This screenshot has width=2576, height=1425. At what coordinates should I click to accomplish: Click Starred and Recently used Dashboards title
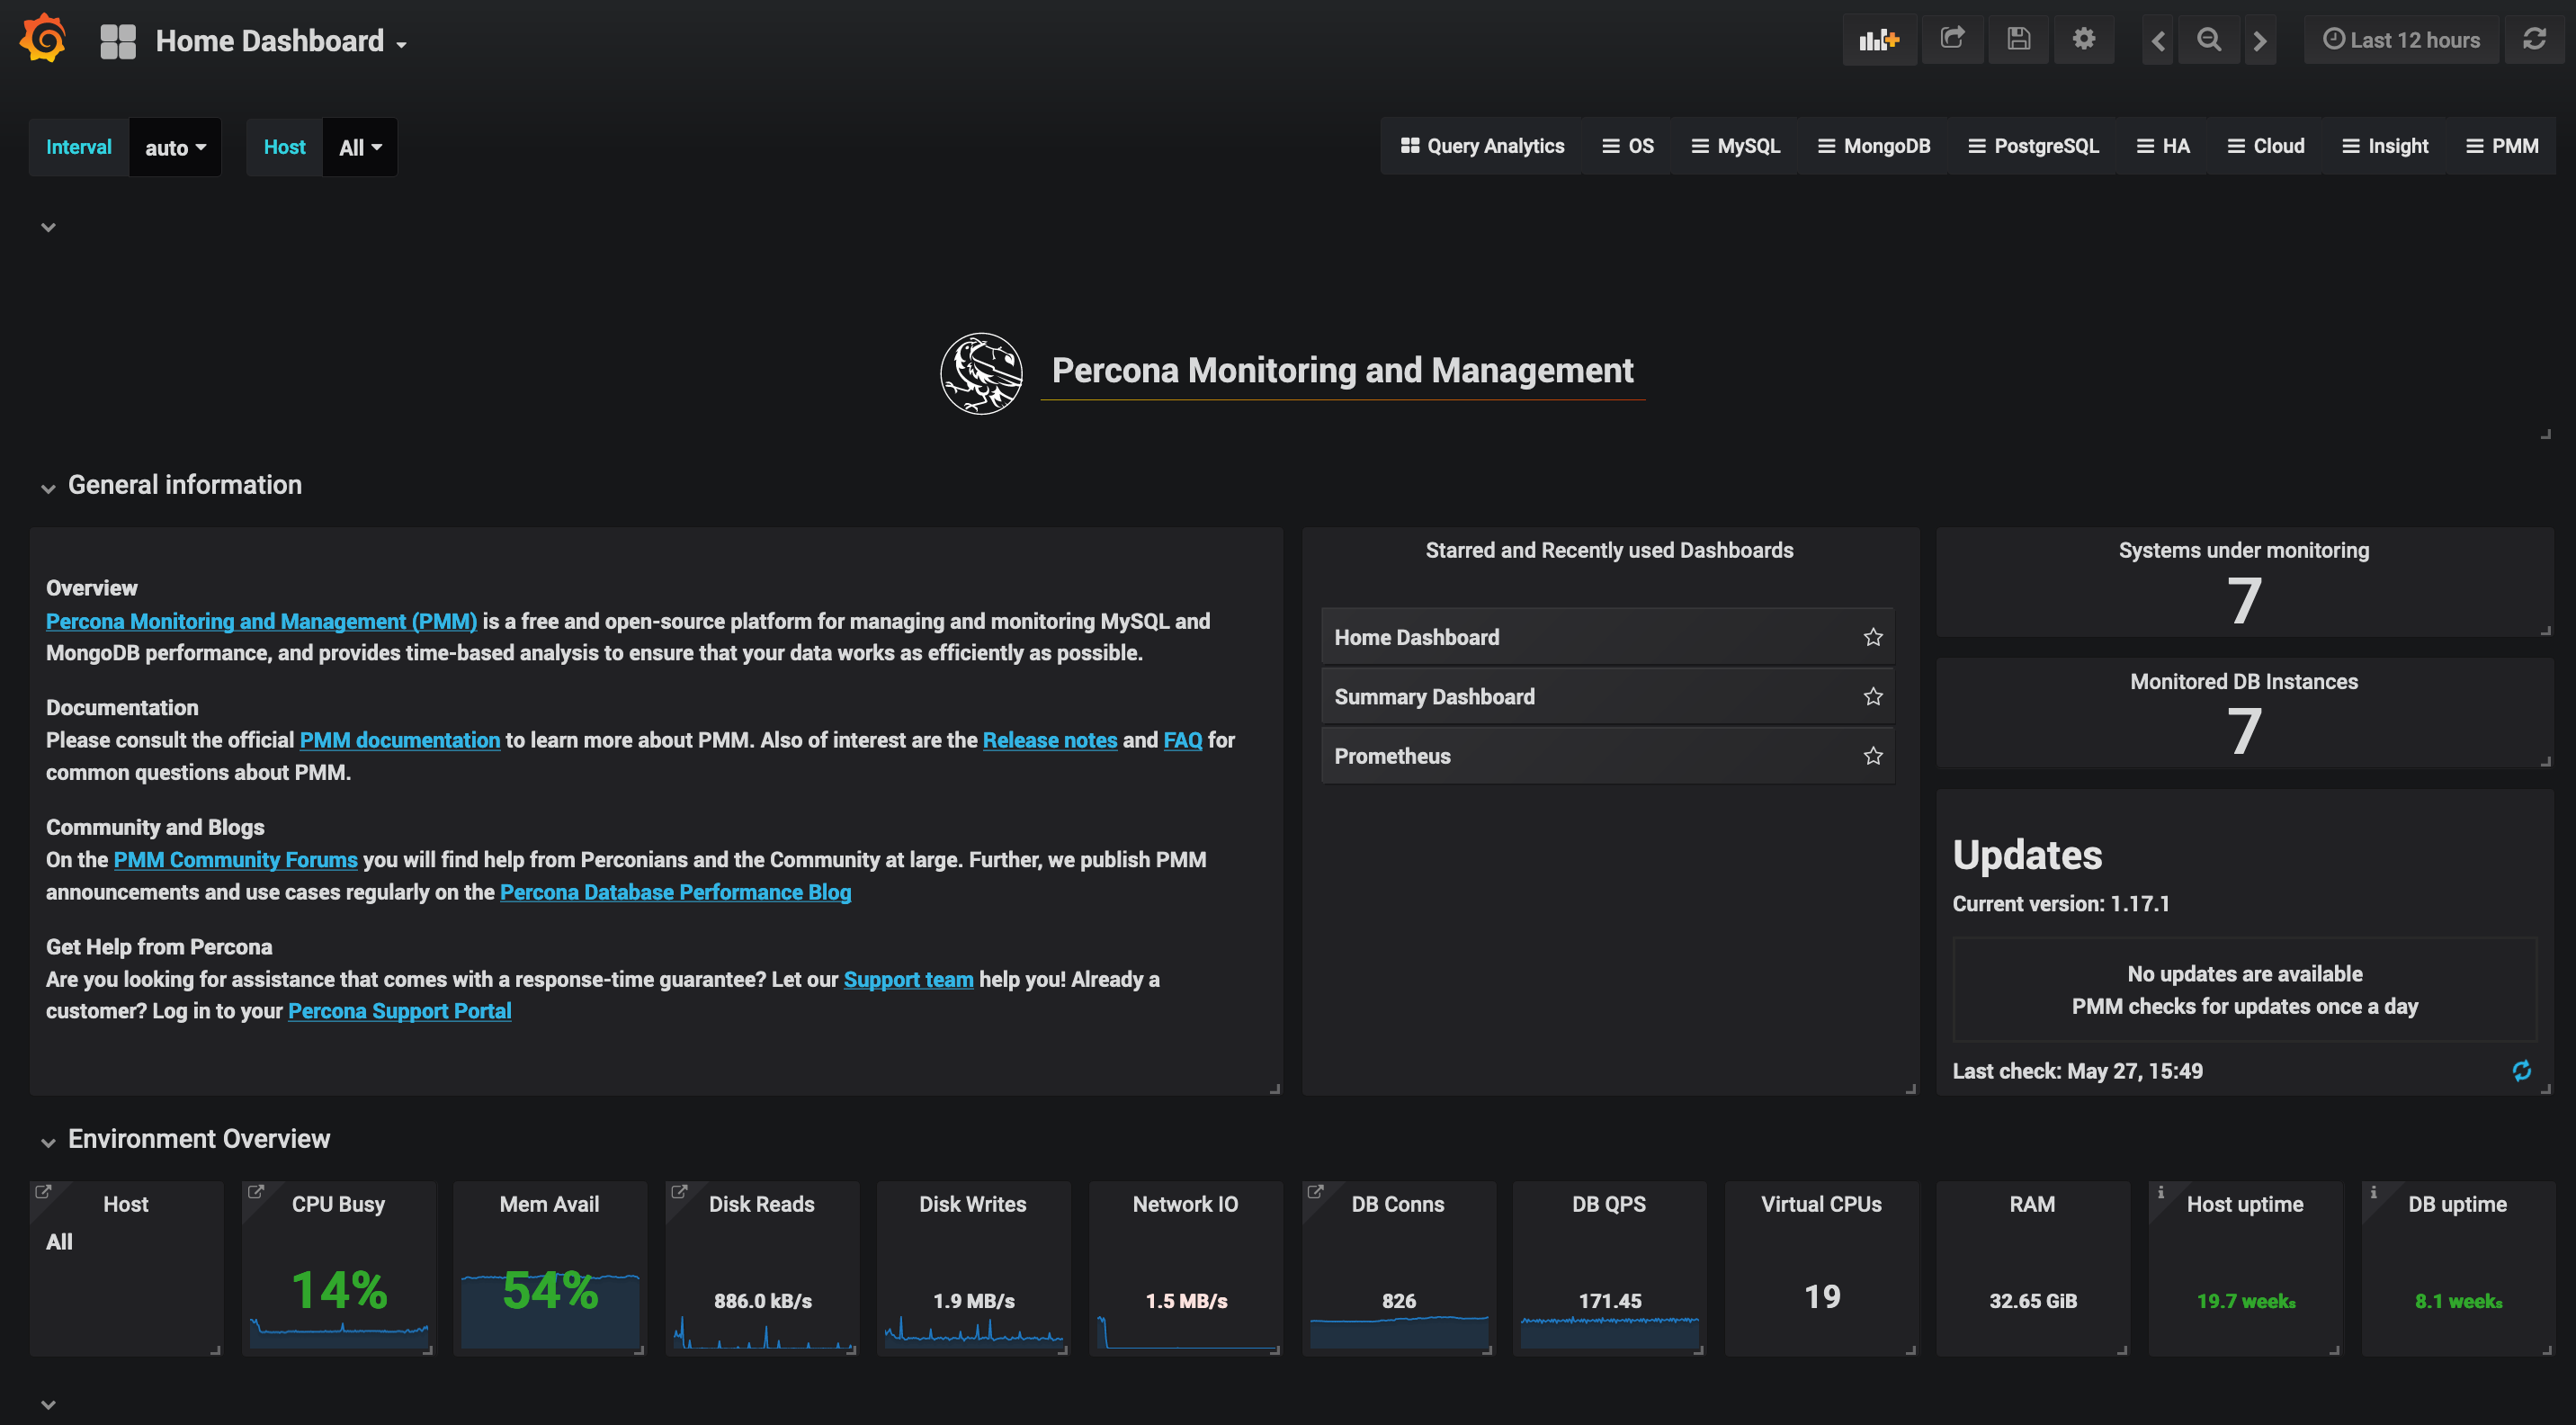[x=1609, y=550]
